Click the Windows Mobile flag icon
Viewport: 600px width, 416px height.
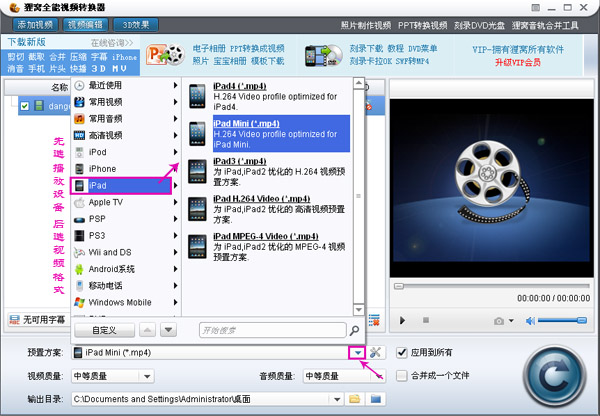click(79, 302)
